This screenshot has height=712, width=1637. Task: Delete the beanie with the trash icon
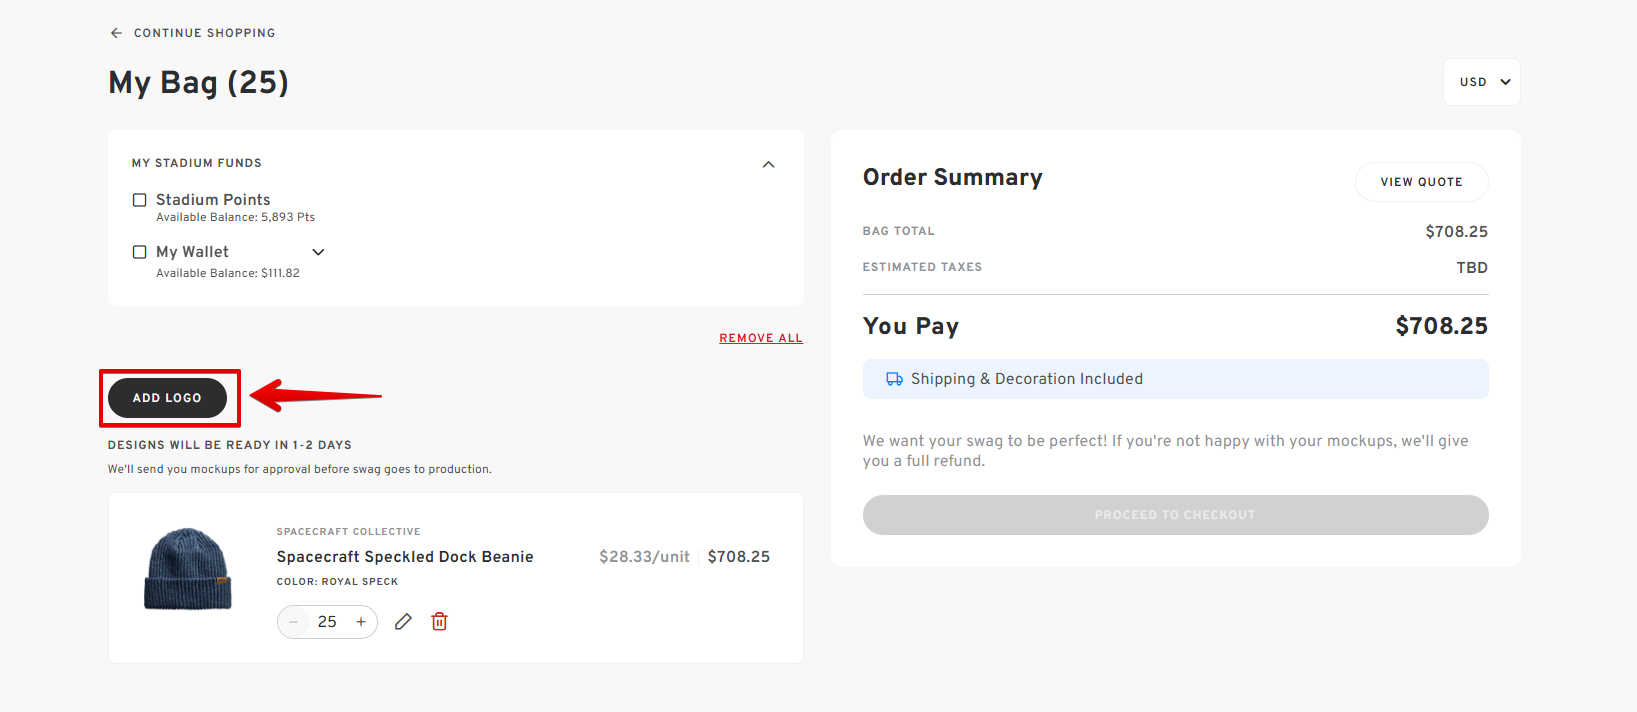point(439,622)
